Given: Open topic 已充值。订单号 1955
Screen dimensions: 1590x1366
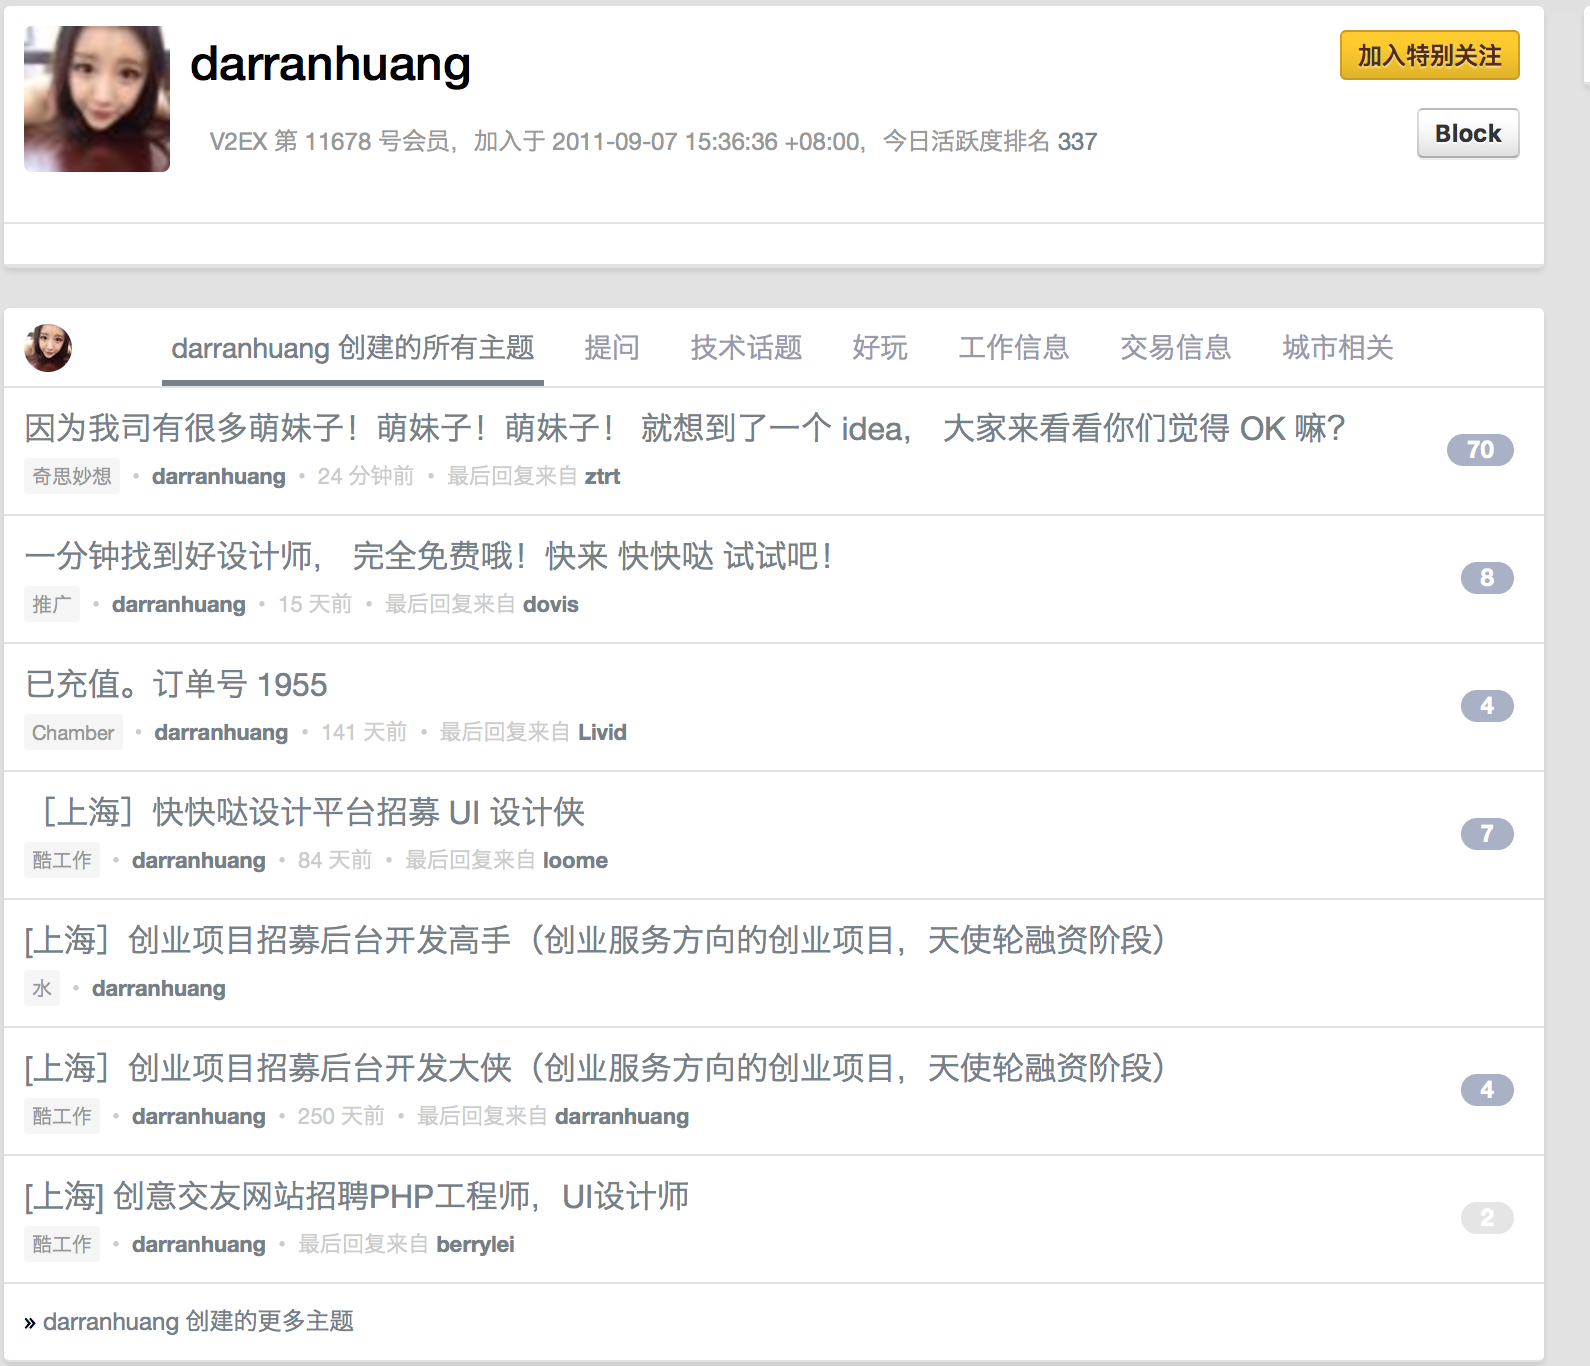Looking at the screenshot, I should click(176, 685).
